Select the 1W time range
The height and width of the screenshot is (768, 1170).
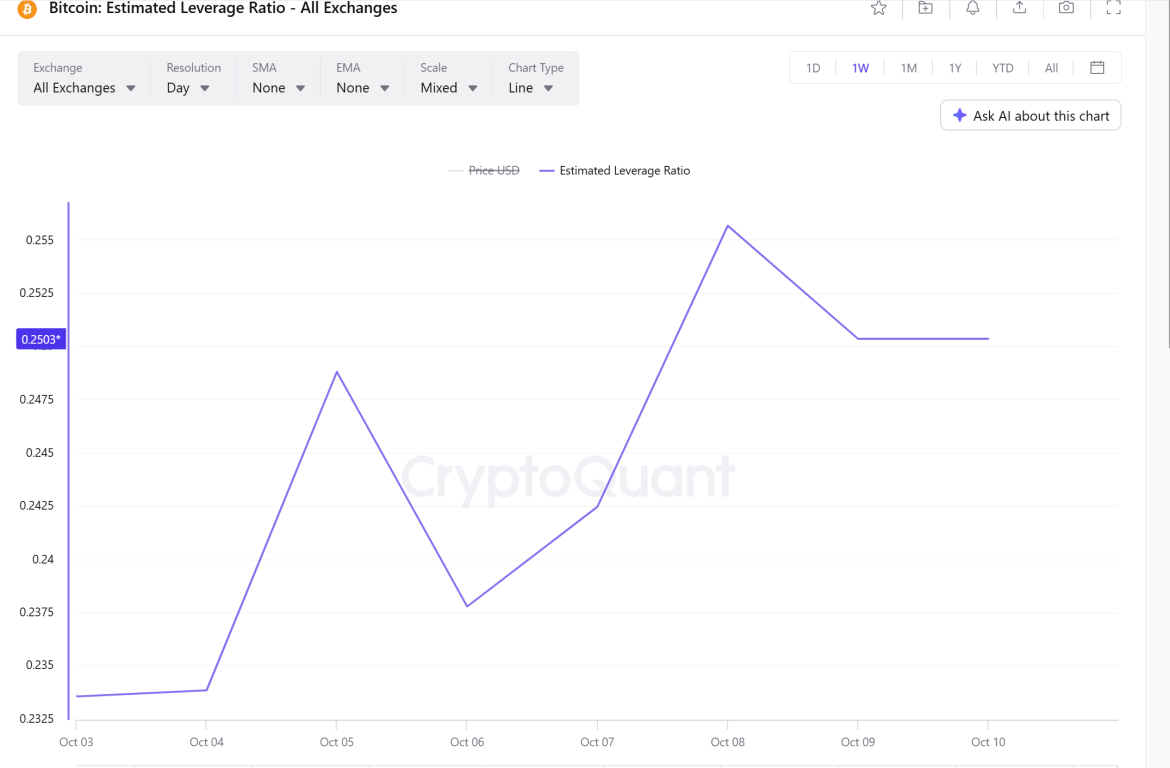pyautogui.click(x=860, y=68)
